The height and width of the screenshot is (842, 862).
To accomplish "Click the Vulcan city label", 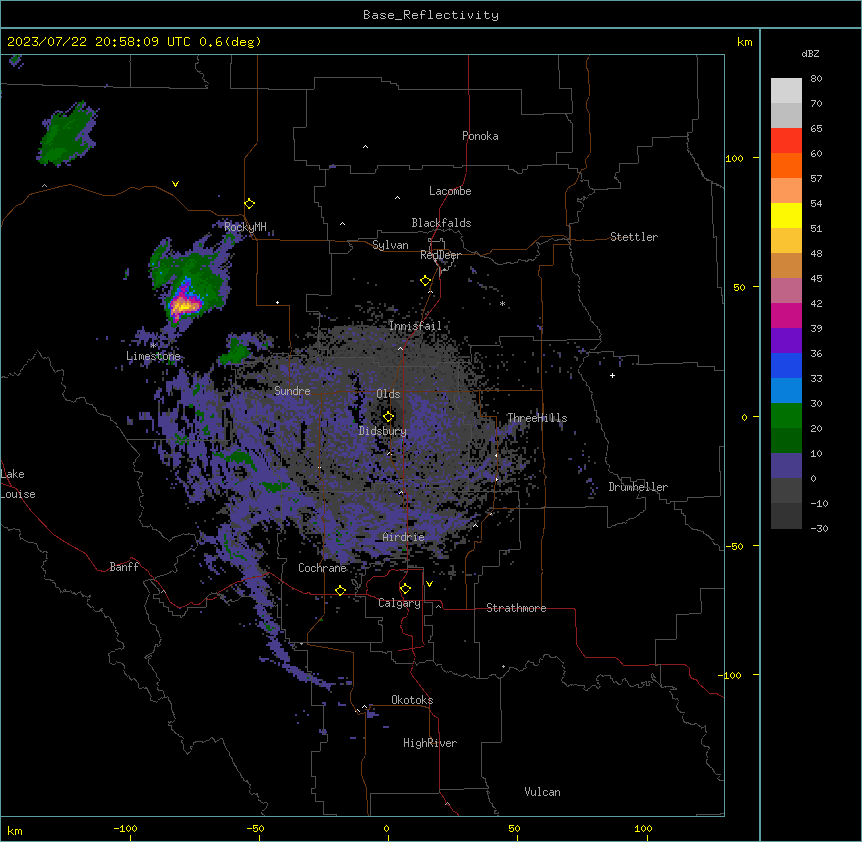I will [543, 792].
